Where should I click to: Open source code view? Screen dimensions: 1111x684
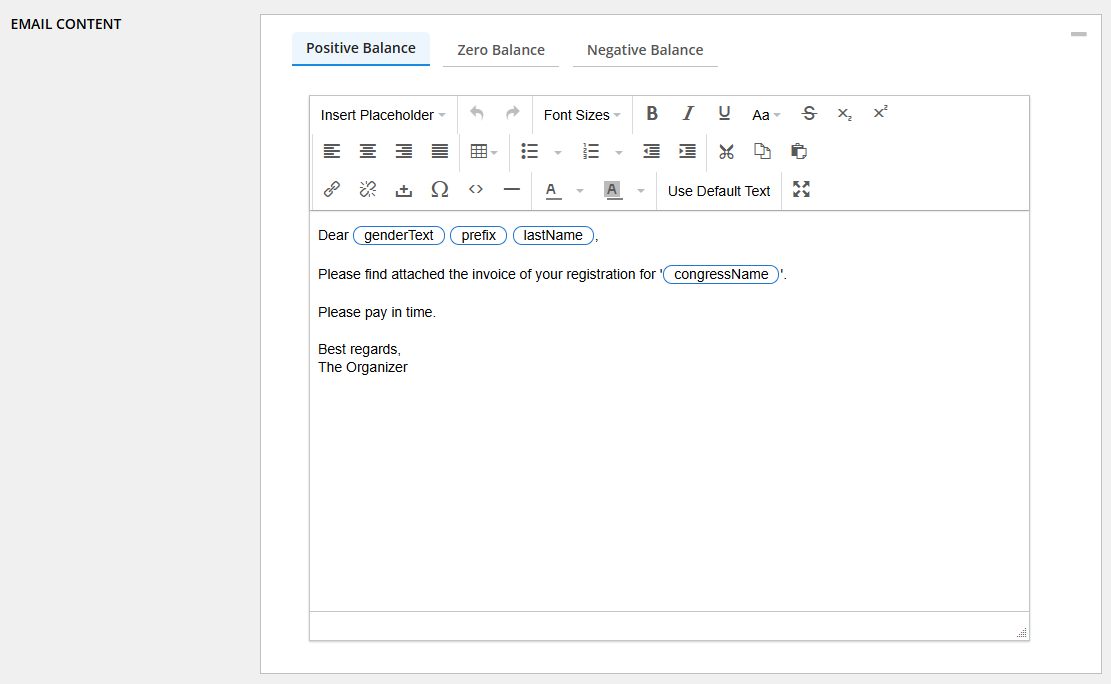[476, 189]
